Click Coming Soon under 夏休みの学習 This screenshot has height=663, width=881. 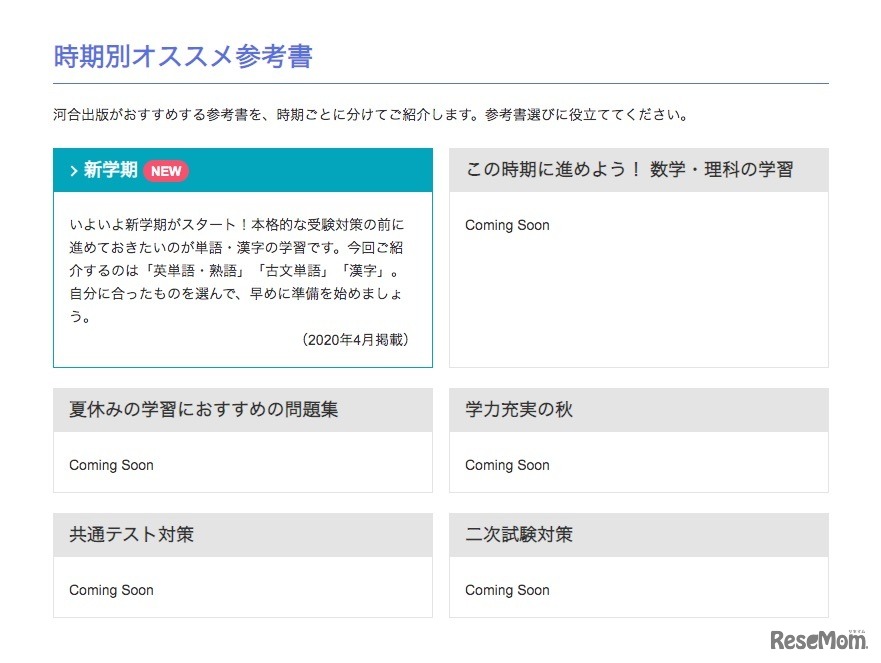[110, 465]
